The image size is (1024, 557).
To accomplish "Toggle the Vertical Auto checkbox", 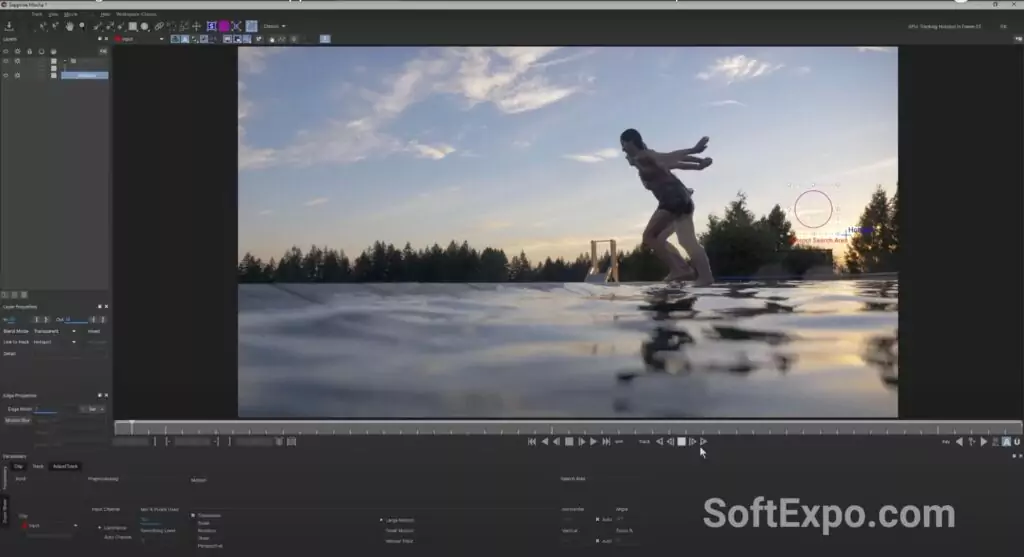I will [598, 541].
